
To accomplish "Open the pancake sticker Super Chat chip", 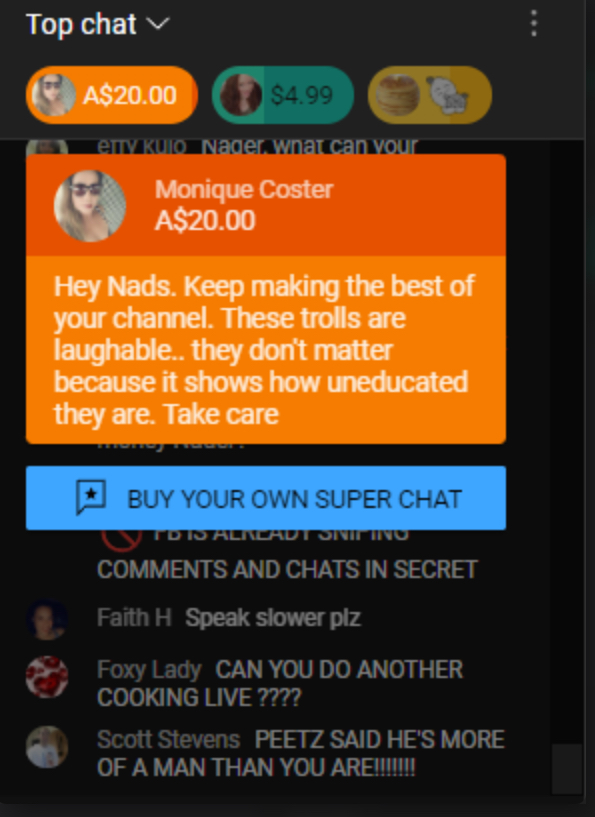I will point(430,95).
